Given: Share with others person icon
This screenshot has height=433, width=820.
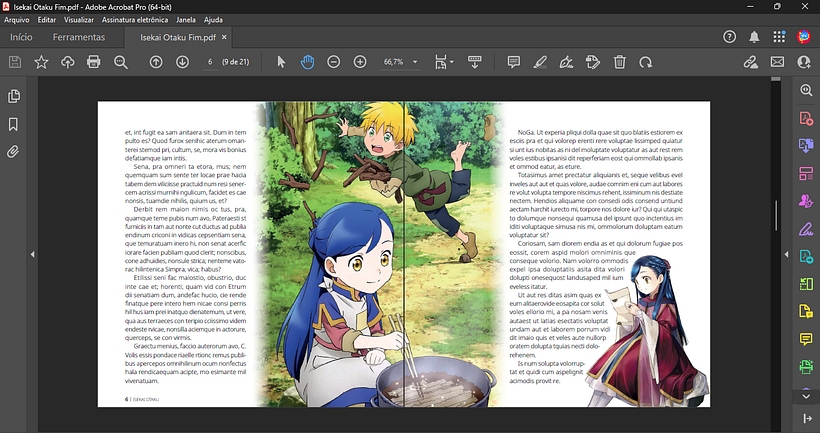Looking at the screenshot, I should [x=804, y=62].
